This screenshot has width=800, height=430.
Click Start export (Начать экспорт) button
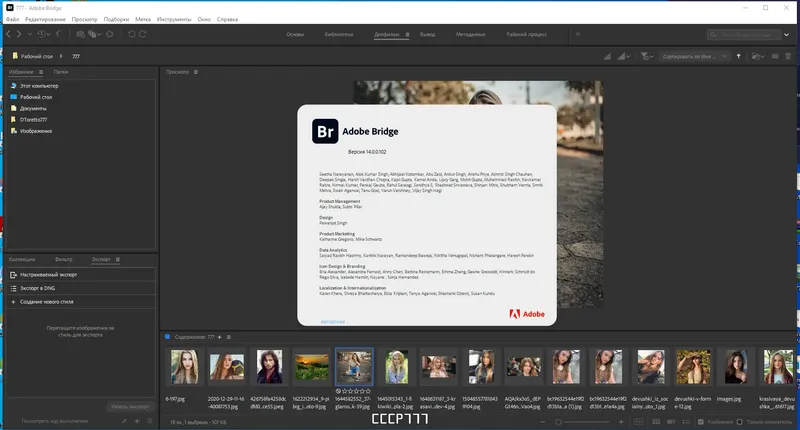130,407
